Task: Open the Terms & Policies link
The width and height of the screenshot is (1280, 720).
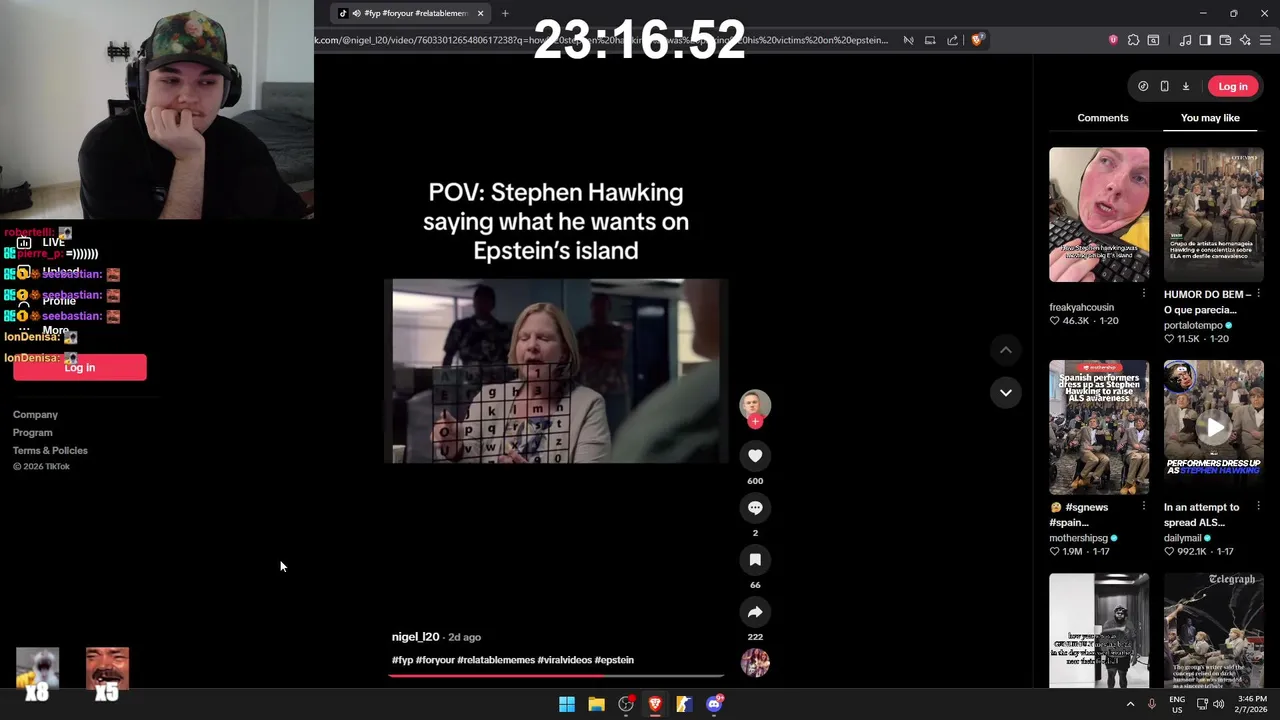Action: tap(50, 450)
